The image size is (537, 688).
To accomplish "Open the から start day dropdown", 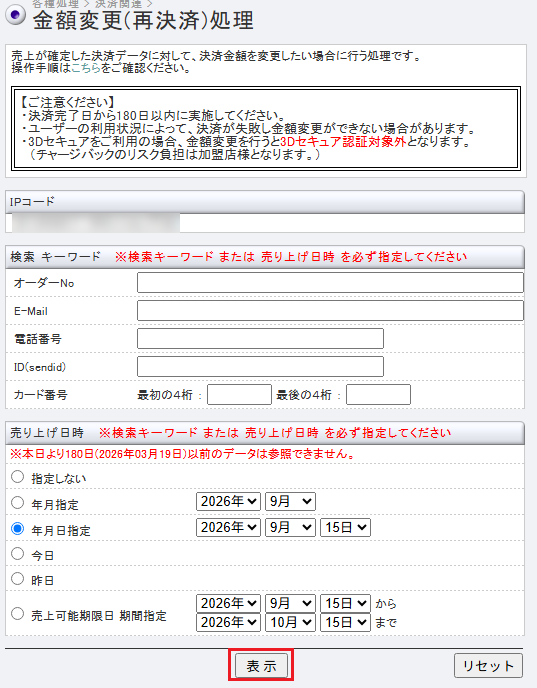I will (346, 604).
